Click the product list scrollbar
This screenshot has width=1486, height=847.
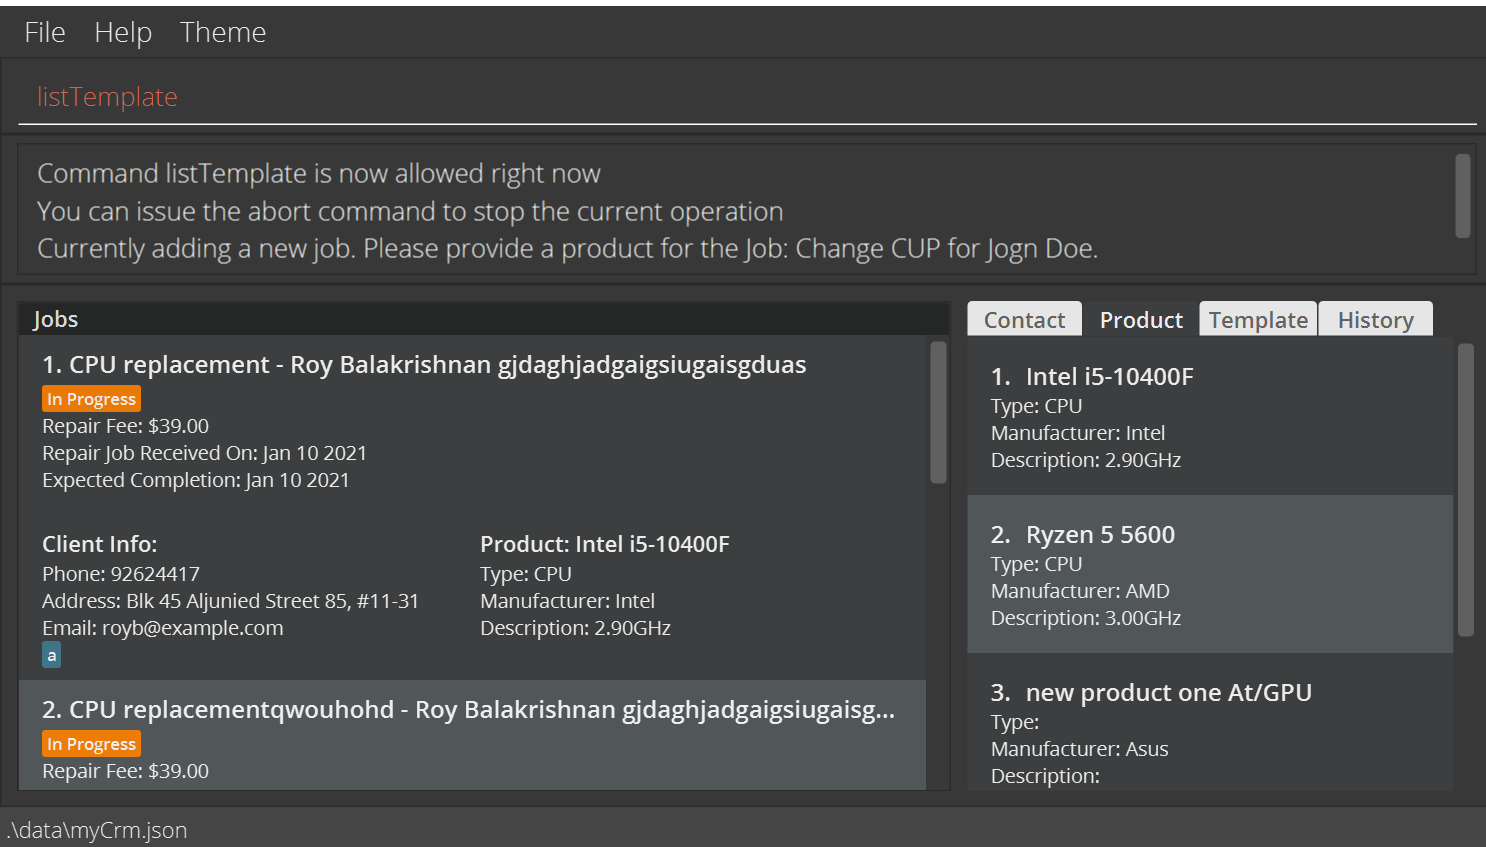pos(1465,490)
